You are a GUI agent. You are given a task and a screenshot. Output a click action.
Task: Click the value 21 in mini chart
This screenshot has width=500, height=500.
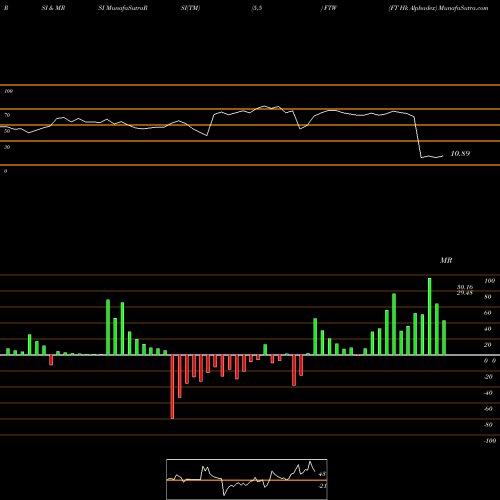pos(322,486)
